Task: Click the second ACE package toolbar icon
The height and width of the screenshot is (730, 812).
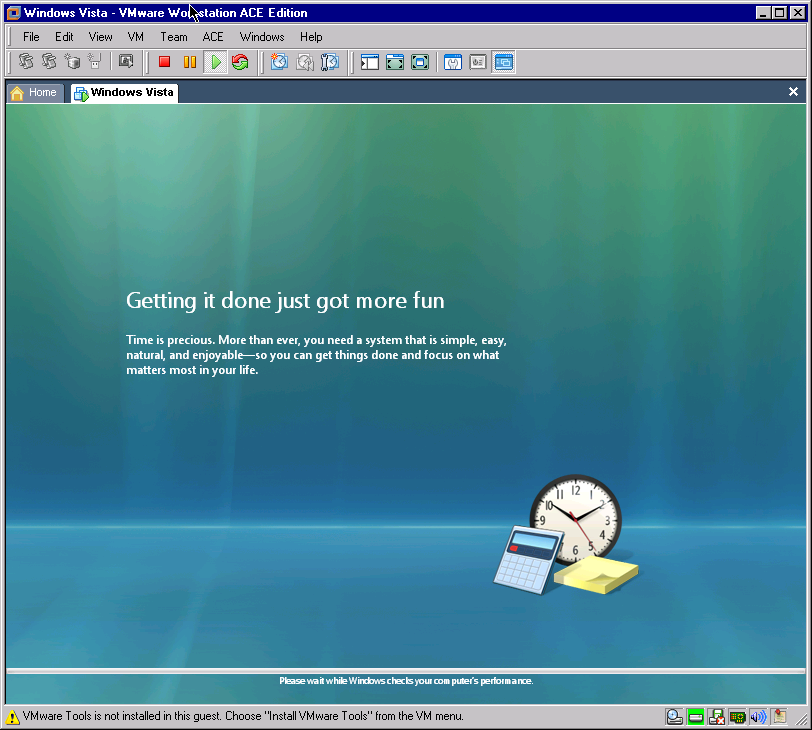Action: pyautogui.click(x=49, y=62)
